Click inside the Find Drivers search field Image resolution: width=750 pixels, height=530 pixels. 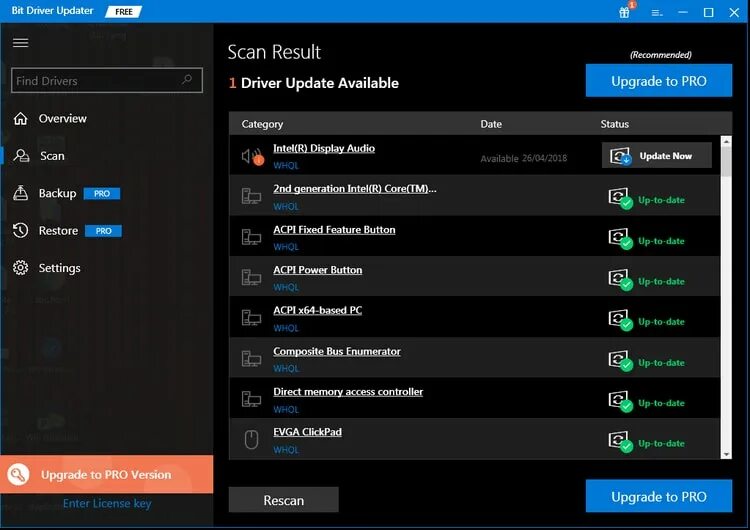coord(107,80)
